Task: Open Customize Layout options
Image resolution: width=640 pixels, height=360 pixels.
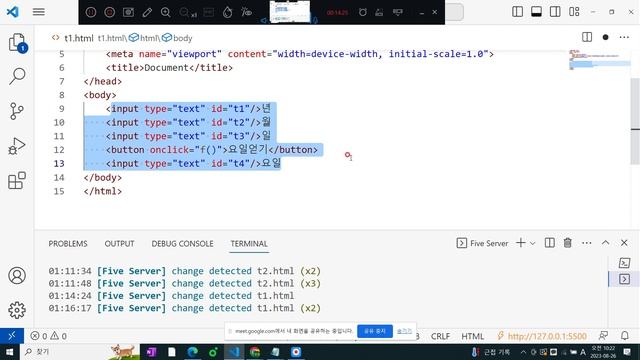Action: pyautogui.click(x=574, y=11)
